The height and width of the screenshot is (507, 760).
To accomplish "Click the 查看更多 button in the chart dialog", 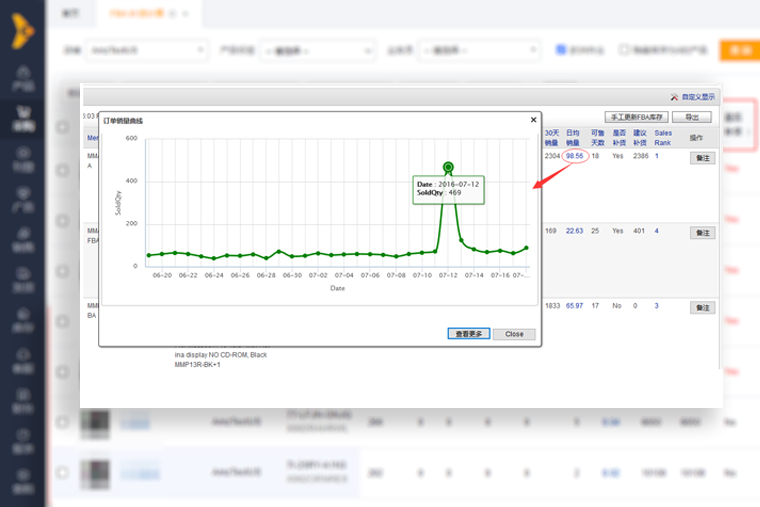I will (x=469, y=334).
